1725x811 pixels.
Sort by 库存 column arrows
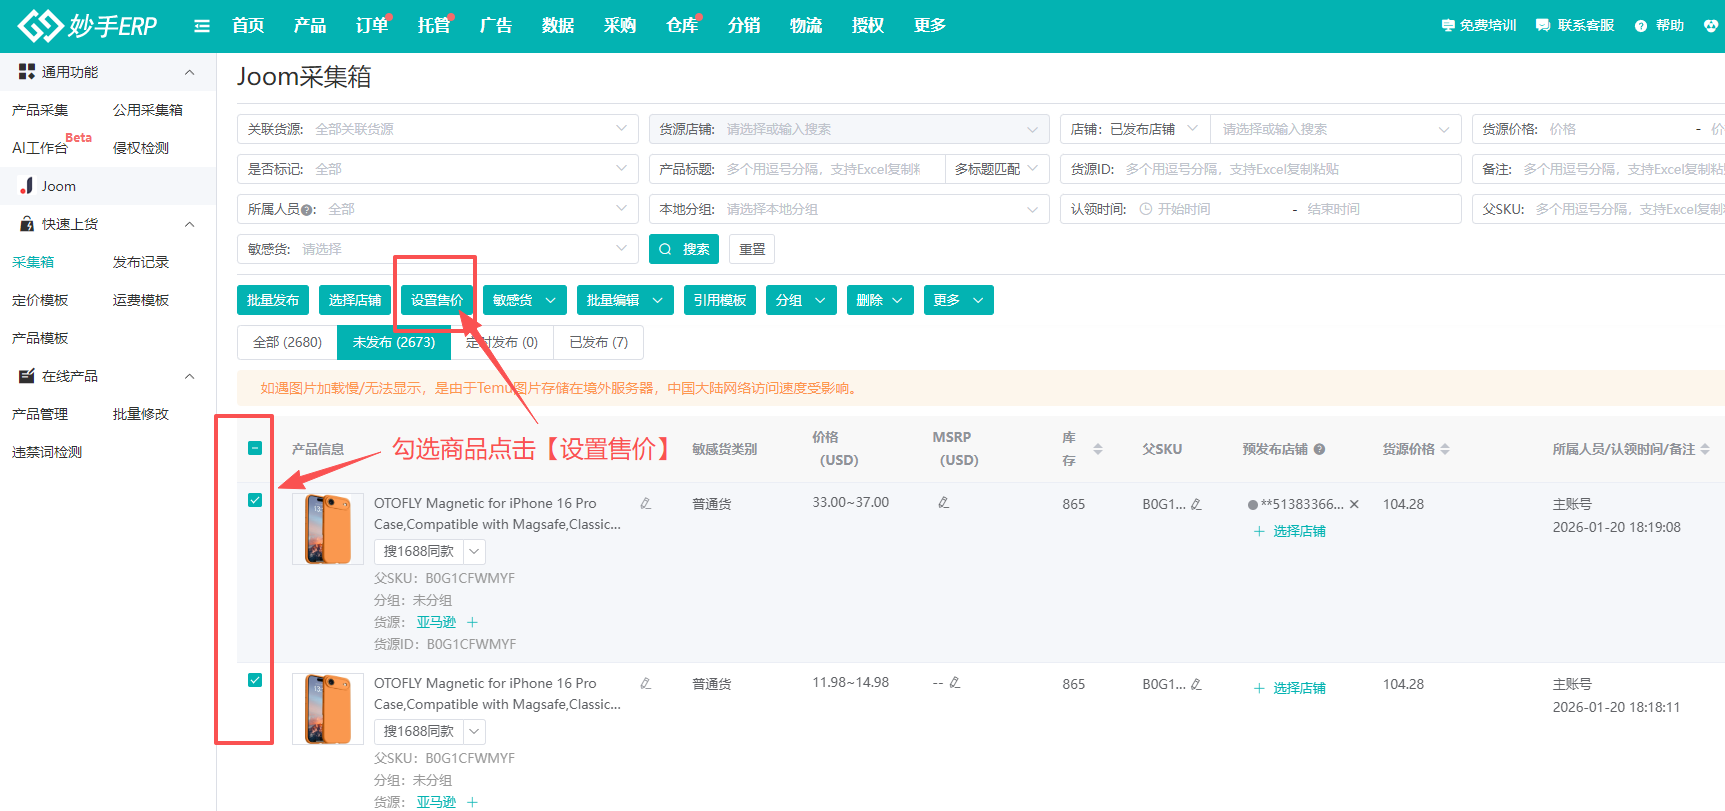coord(1098,449)
